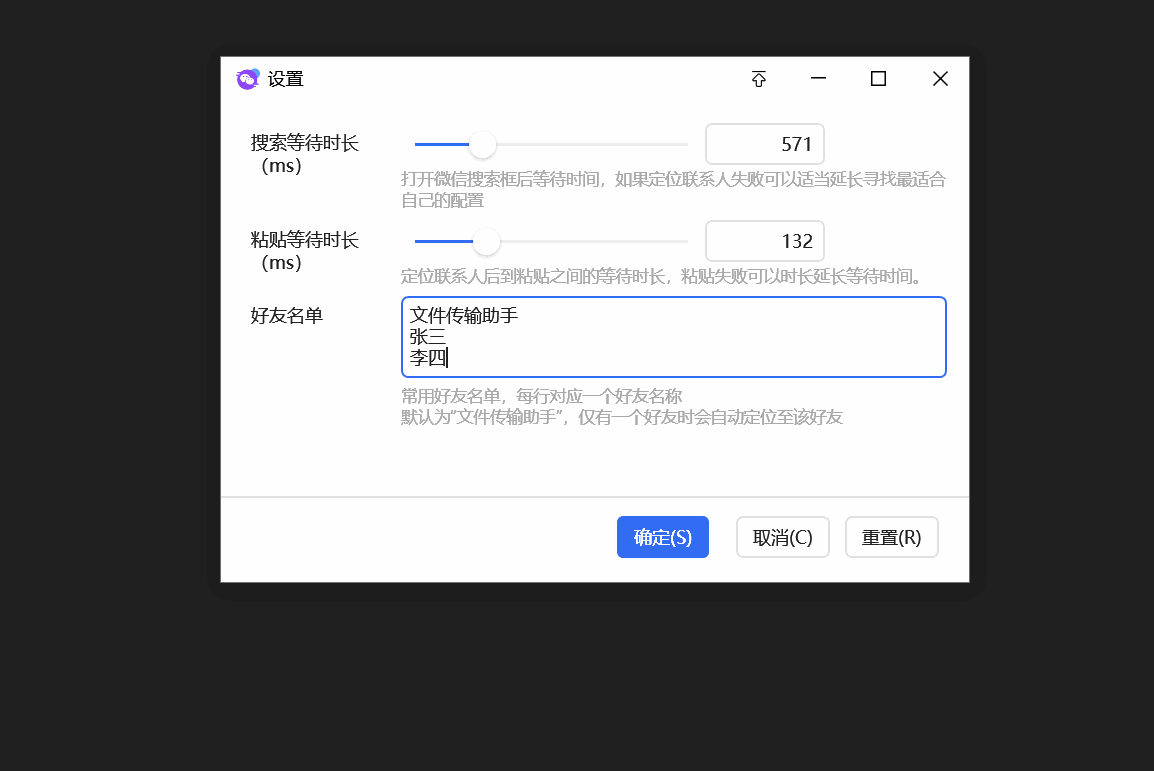Confirm settings with 确定(S) button
This screenshot has width=1154, height=771.
(x=662, y=537)
